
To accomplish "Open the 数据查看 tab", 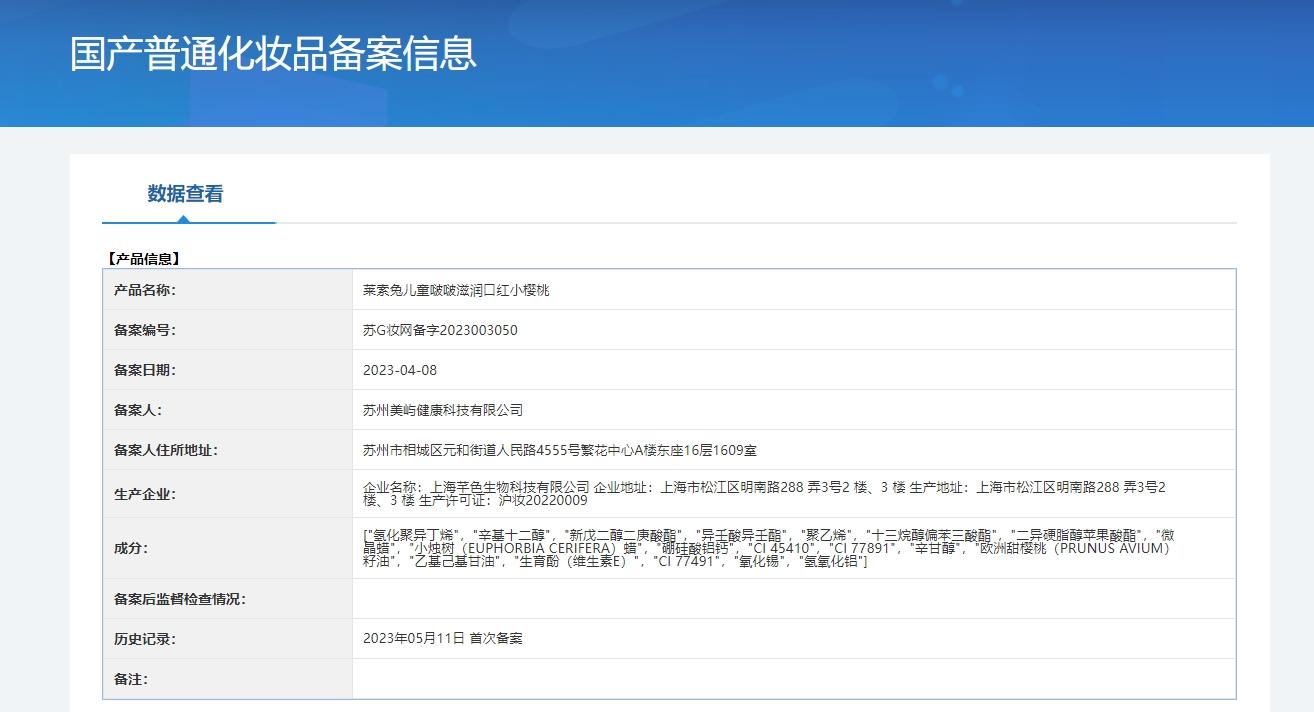I will [185, 194].
